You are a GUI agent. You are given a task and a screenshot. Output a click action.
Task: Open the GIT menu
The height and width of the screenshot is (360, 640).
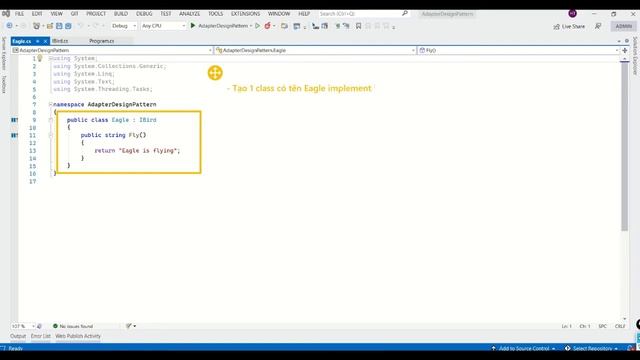point(74,13)
